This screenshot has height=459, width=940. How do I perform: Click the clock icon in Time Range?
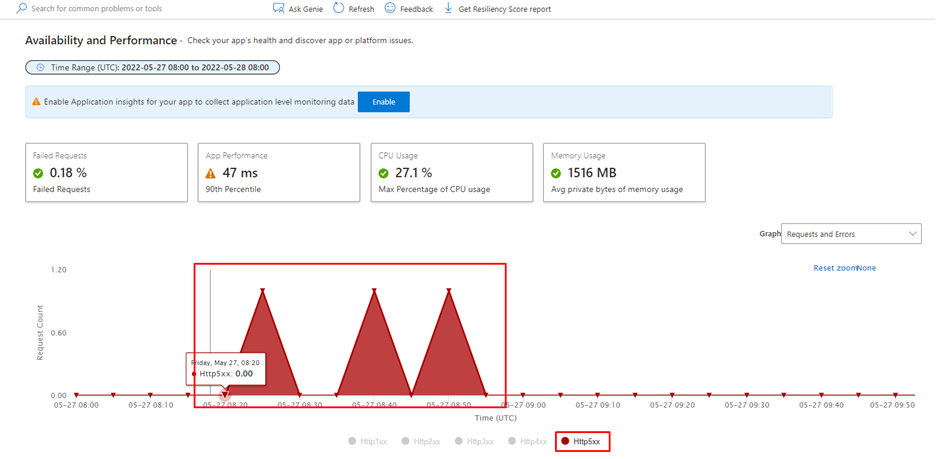[x=40, y=68]
